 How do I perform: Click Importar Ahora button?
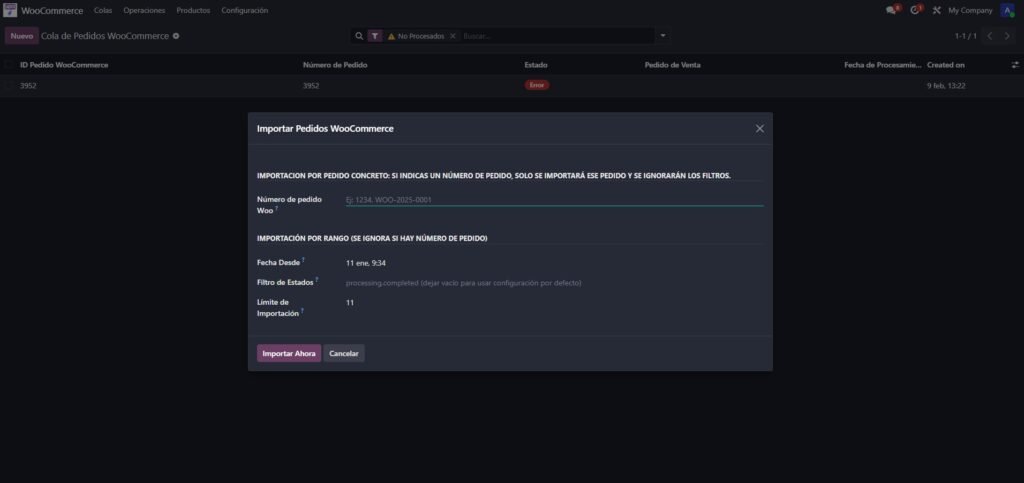click(x=289, y=353)
